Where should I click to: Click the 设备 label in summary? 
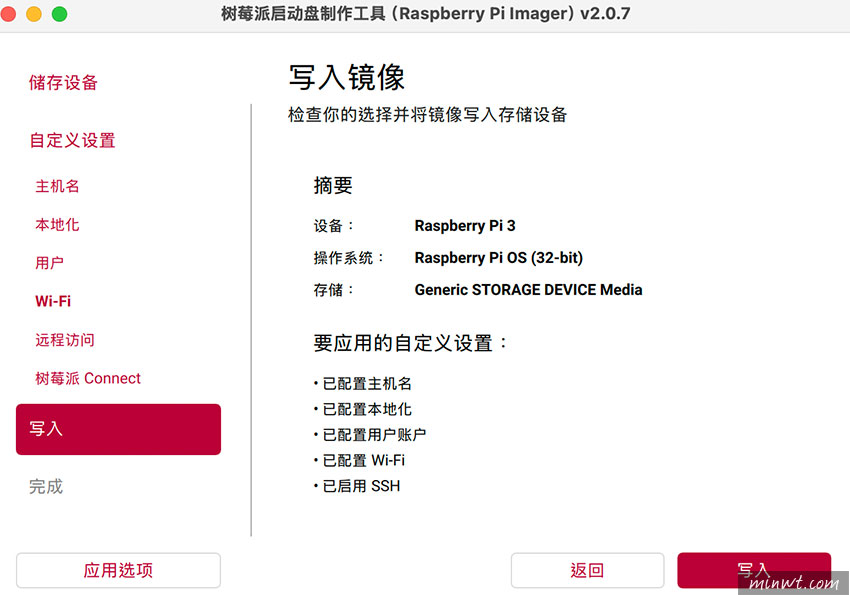coord(333,225)
